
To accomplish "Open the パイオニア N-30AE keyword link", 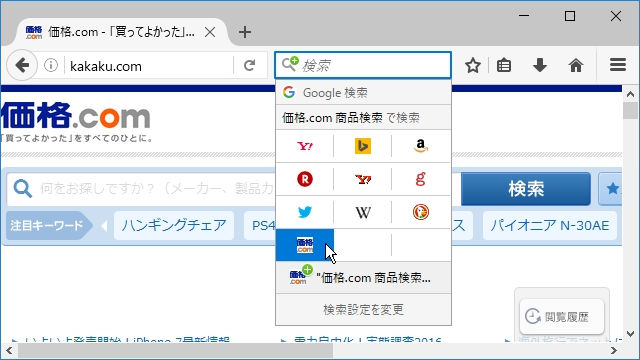I will pyautogui.click(x=550, y=226).
